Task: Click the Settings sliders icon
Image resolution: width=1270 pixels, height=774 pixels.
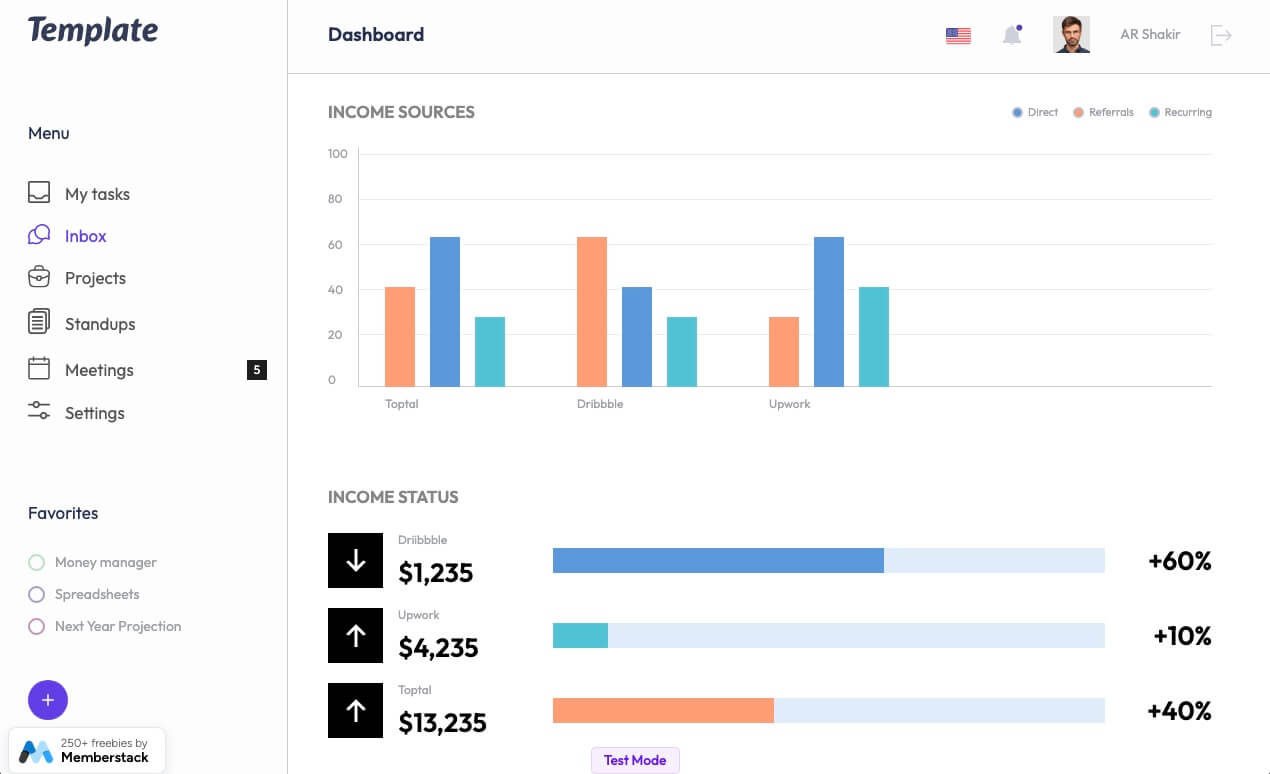Action: coord(39,411)
